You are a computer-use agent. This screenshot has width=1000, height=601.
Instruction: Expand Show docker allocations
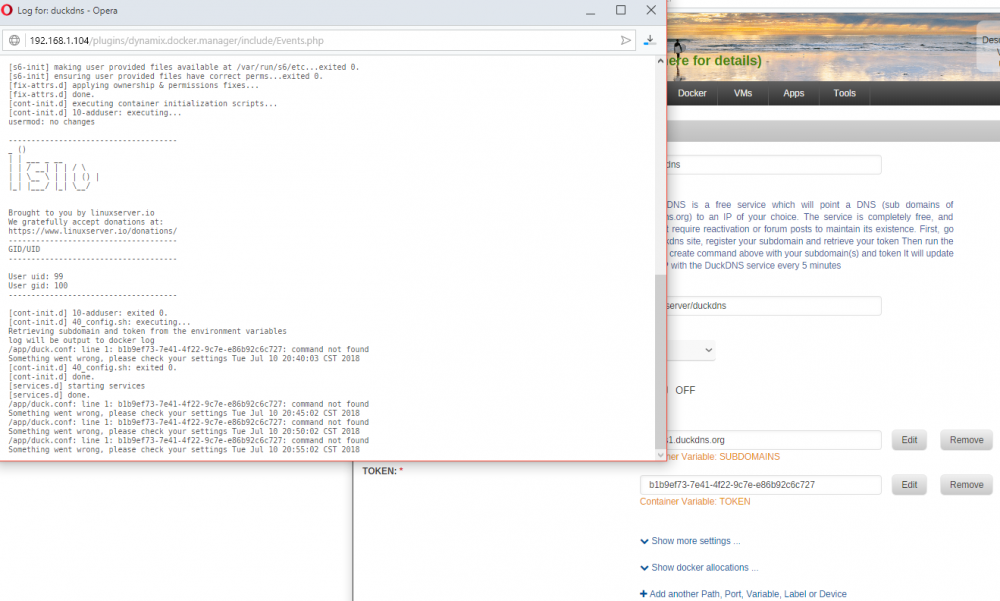[699, 567]
